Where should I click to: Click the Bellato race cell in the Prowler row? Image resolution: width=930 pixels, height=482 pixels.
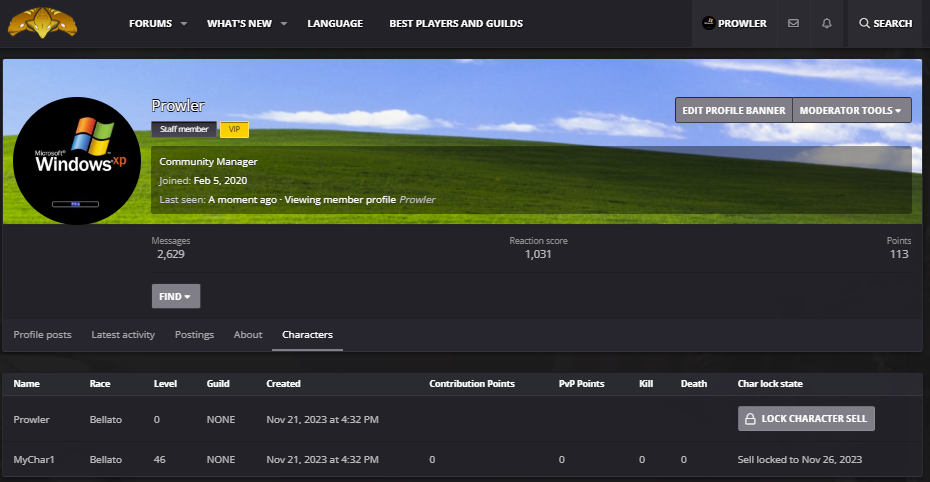106,420
